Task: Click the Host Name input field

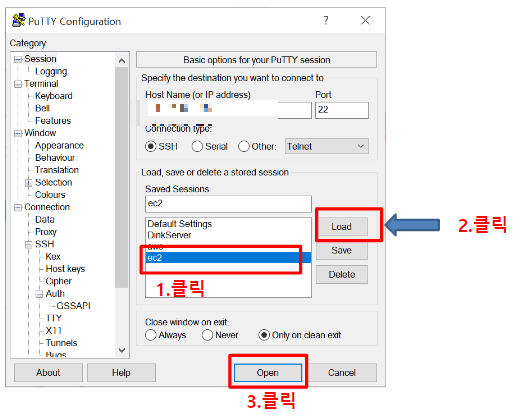Action: click(228, 110)
